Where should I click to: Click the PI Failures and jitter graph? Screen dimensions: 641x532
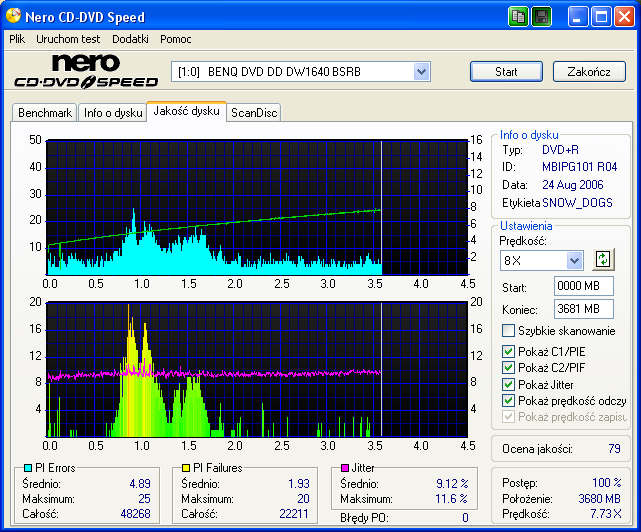257,370
